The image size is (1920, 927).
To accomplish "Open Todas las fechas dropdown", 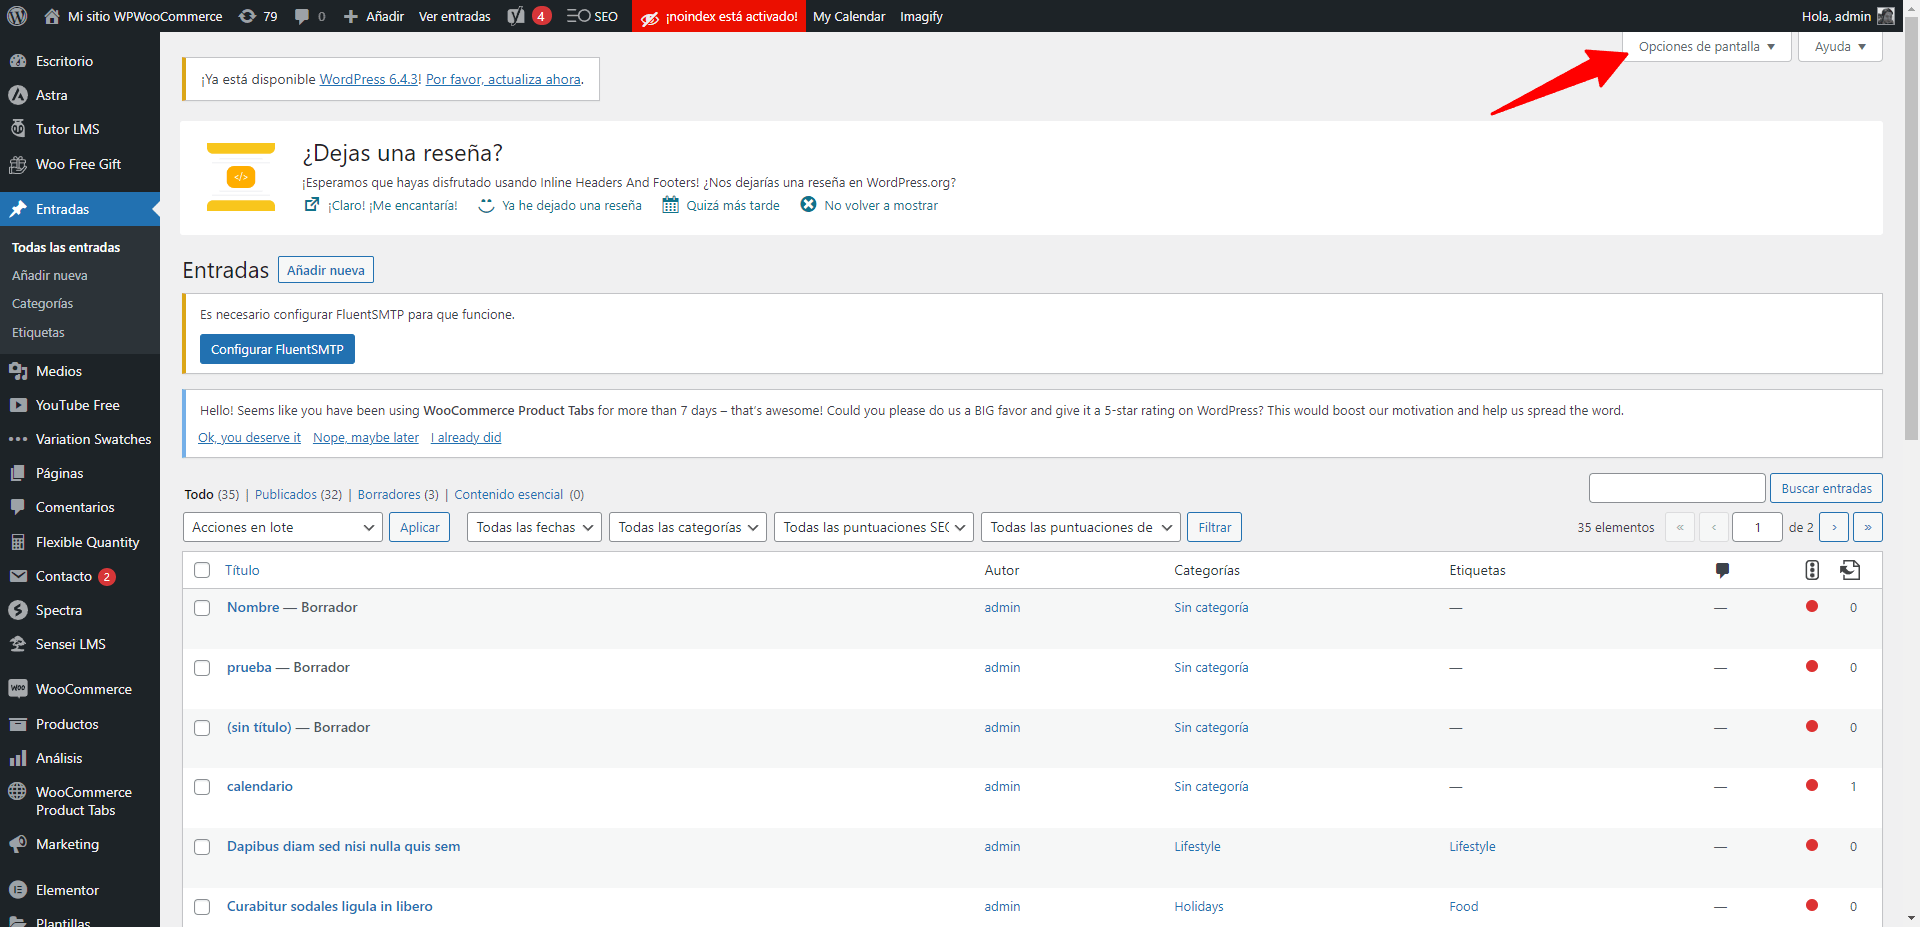I will point(534,527).
